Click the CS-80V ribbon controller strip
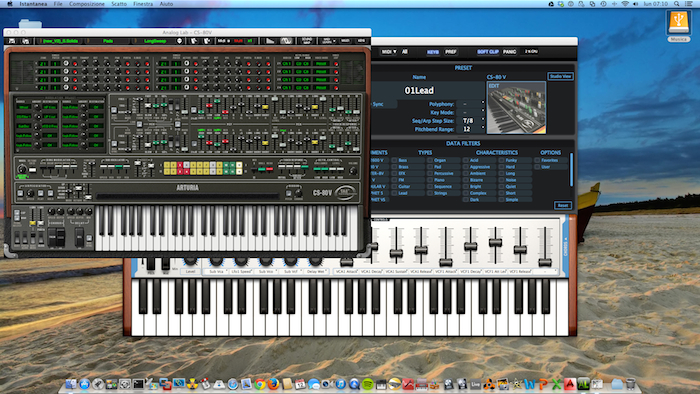The height and width of the screenshot is (394, 700). tap(188, 196)
